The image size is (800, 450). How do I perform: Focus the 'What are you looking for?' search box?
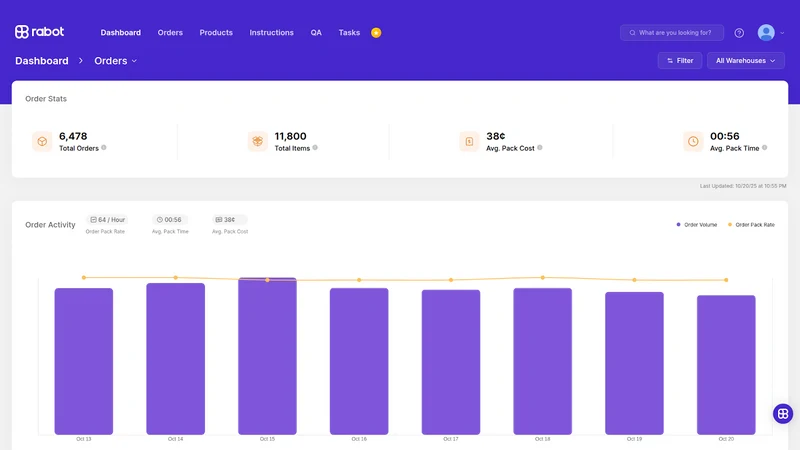[x=672, y=33]
